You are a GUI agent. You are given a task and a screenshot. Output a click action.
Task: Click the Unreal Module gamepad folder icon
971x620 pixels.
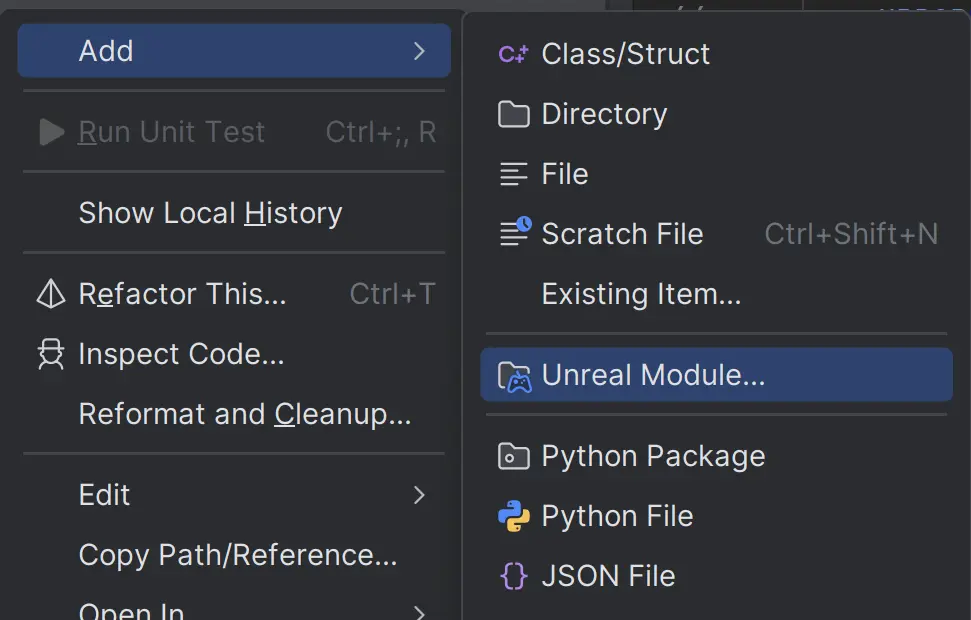[514, 376]
